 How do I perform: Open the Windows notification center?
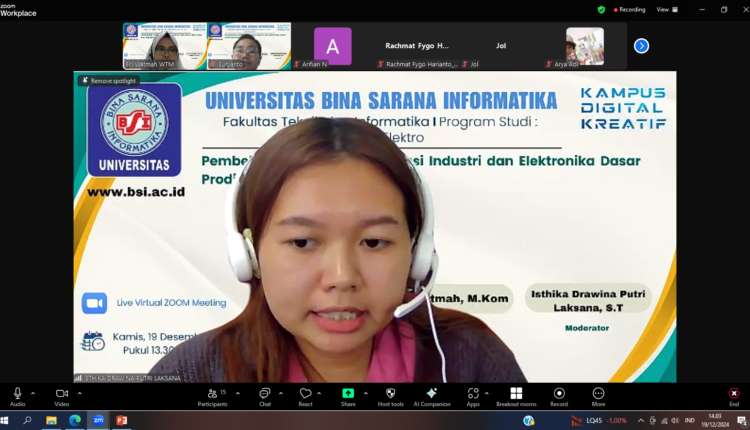click(x=742, y=420)
